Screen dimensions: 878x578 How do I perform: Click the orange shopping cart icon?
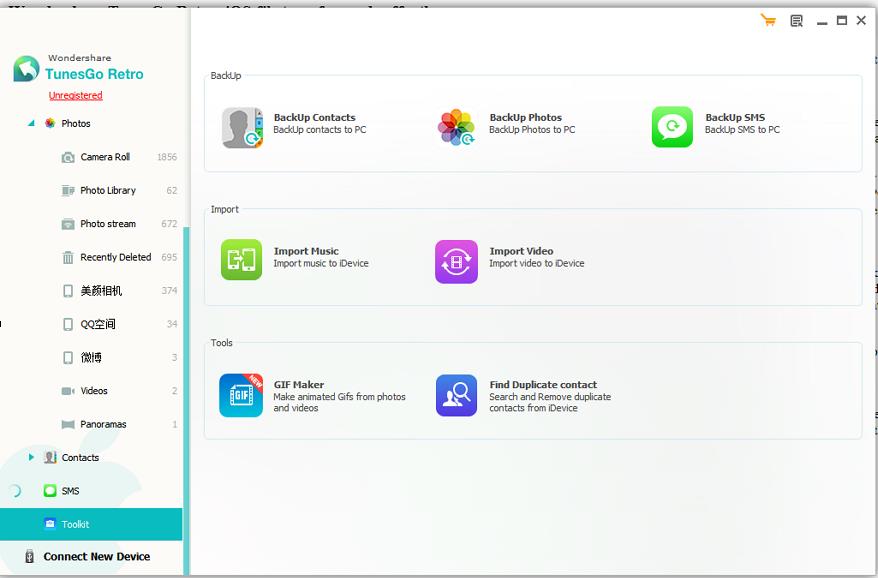point(768,21)
